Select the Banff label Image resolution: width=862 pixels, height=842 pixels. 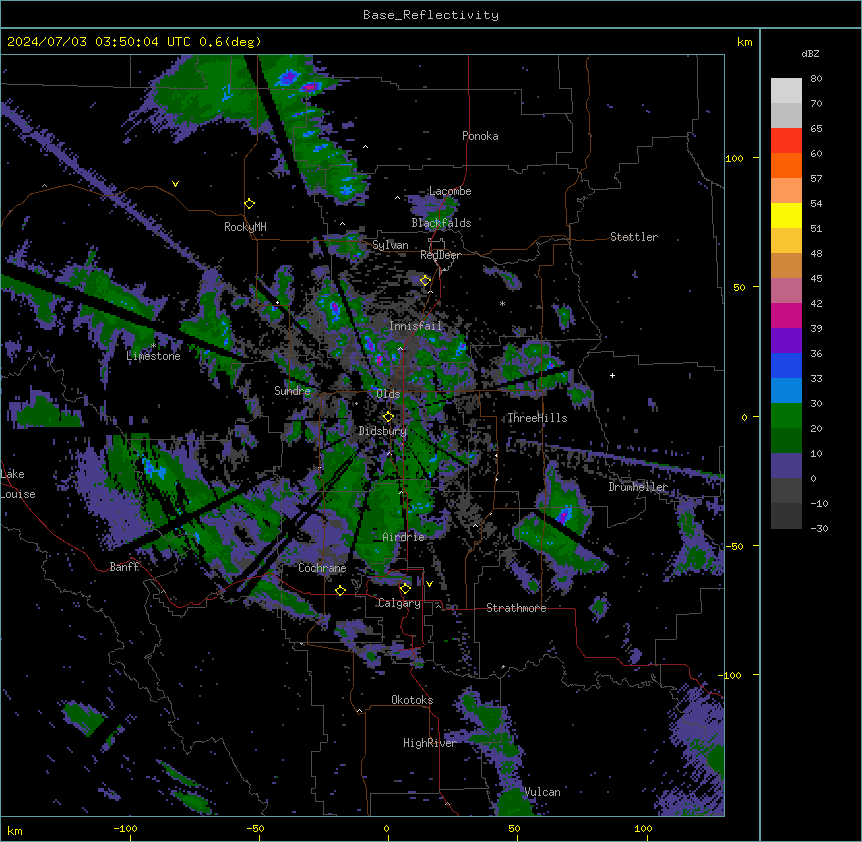[124, 567]
